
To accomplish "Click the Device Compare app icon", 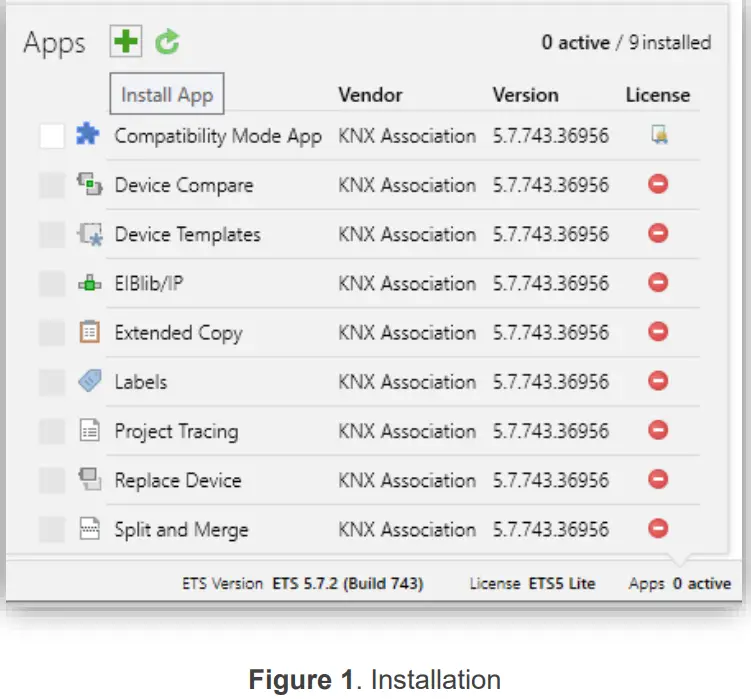I will click(90, 184).
